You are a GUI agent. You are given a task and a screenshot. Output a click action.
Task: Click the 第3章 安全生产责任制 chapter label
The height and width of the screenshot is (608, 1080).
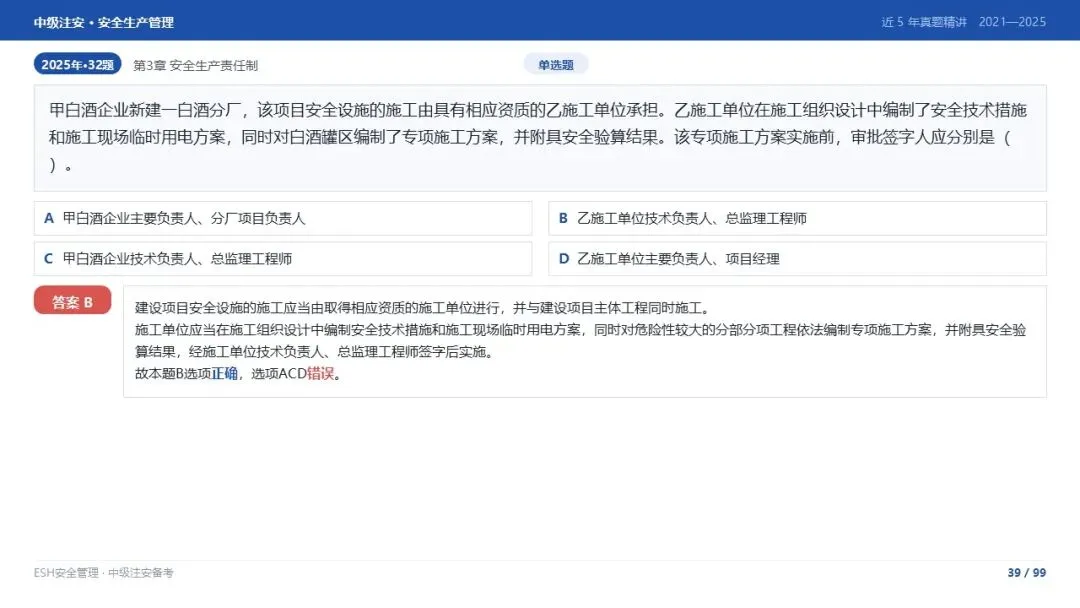[x=196, y=65]
